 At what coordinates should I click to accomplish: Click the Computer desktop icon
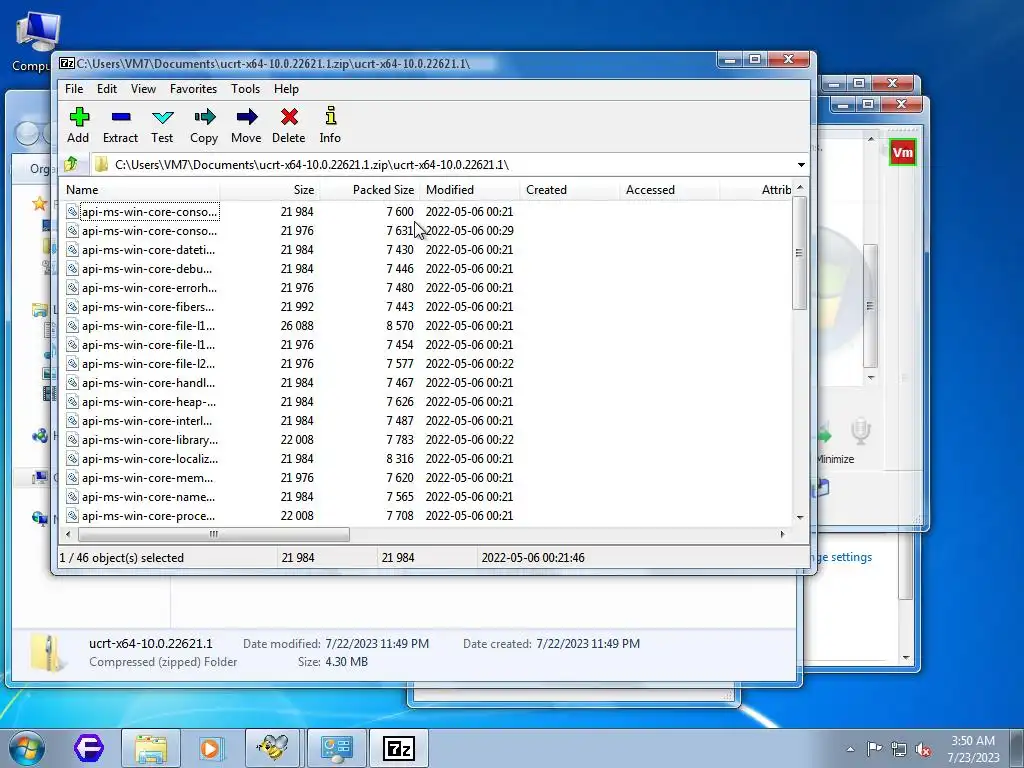tap(37, 42)
